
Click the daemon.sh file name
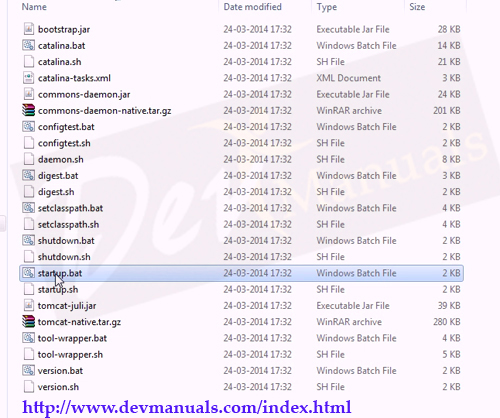point(61,159)
